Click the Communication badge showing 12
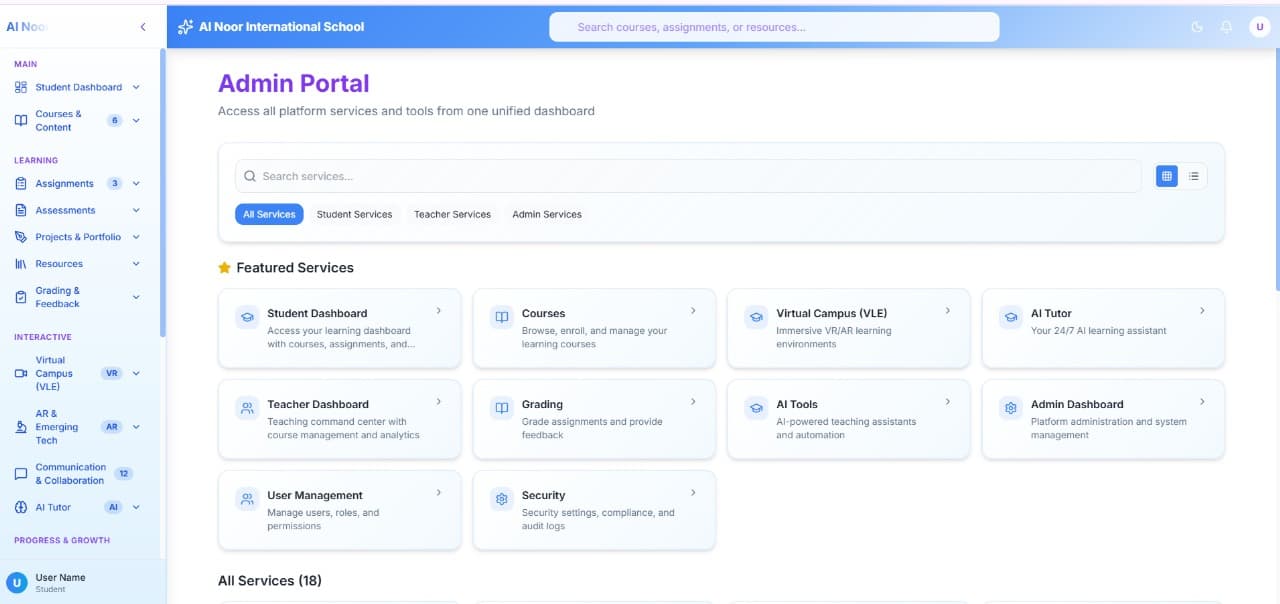Screen dimensions: 1280x604 coord(124,474)
